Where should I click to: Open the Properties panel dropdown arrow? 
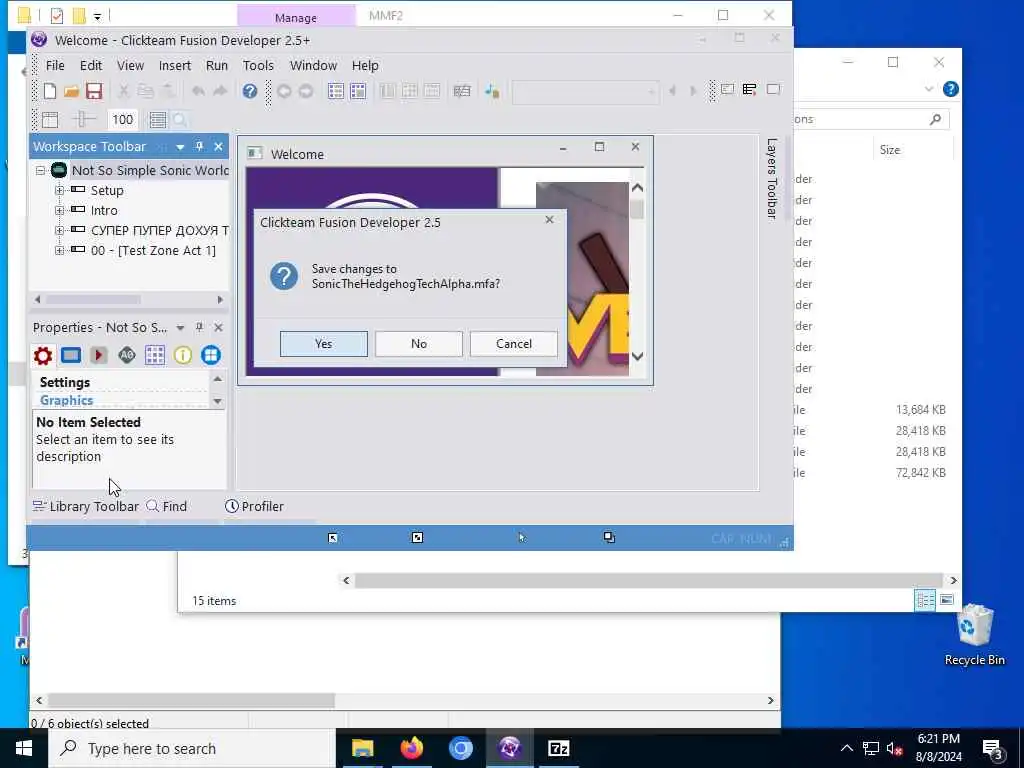tap(180, 328)
